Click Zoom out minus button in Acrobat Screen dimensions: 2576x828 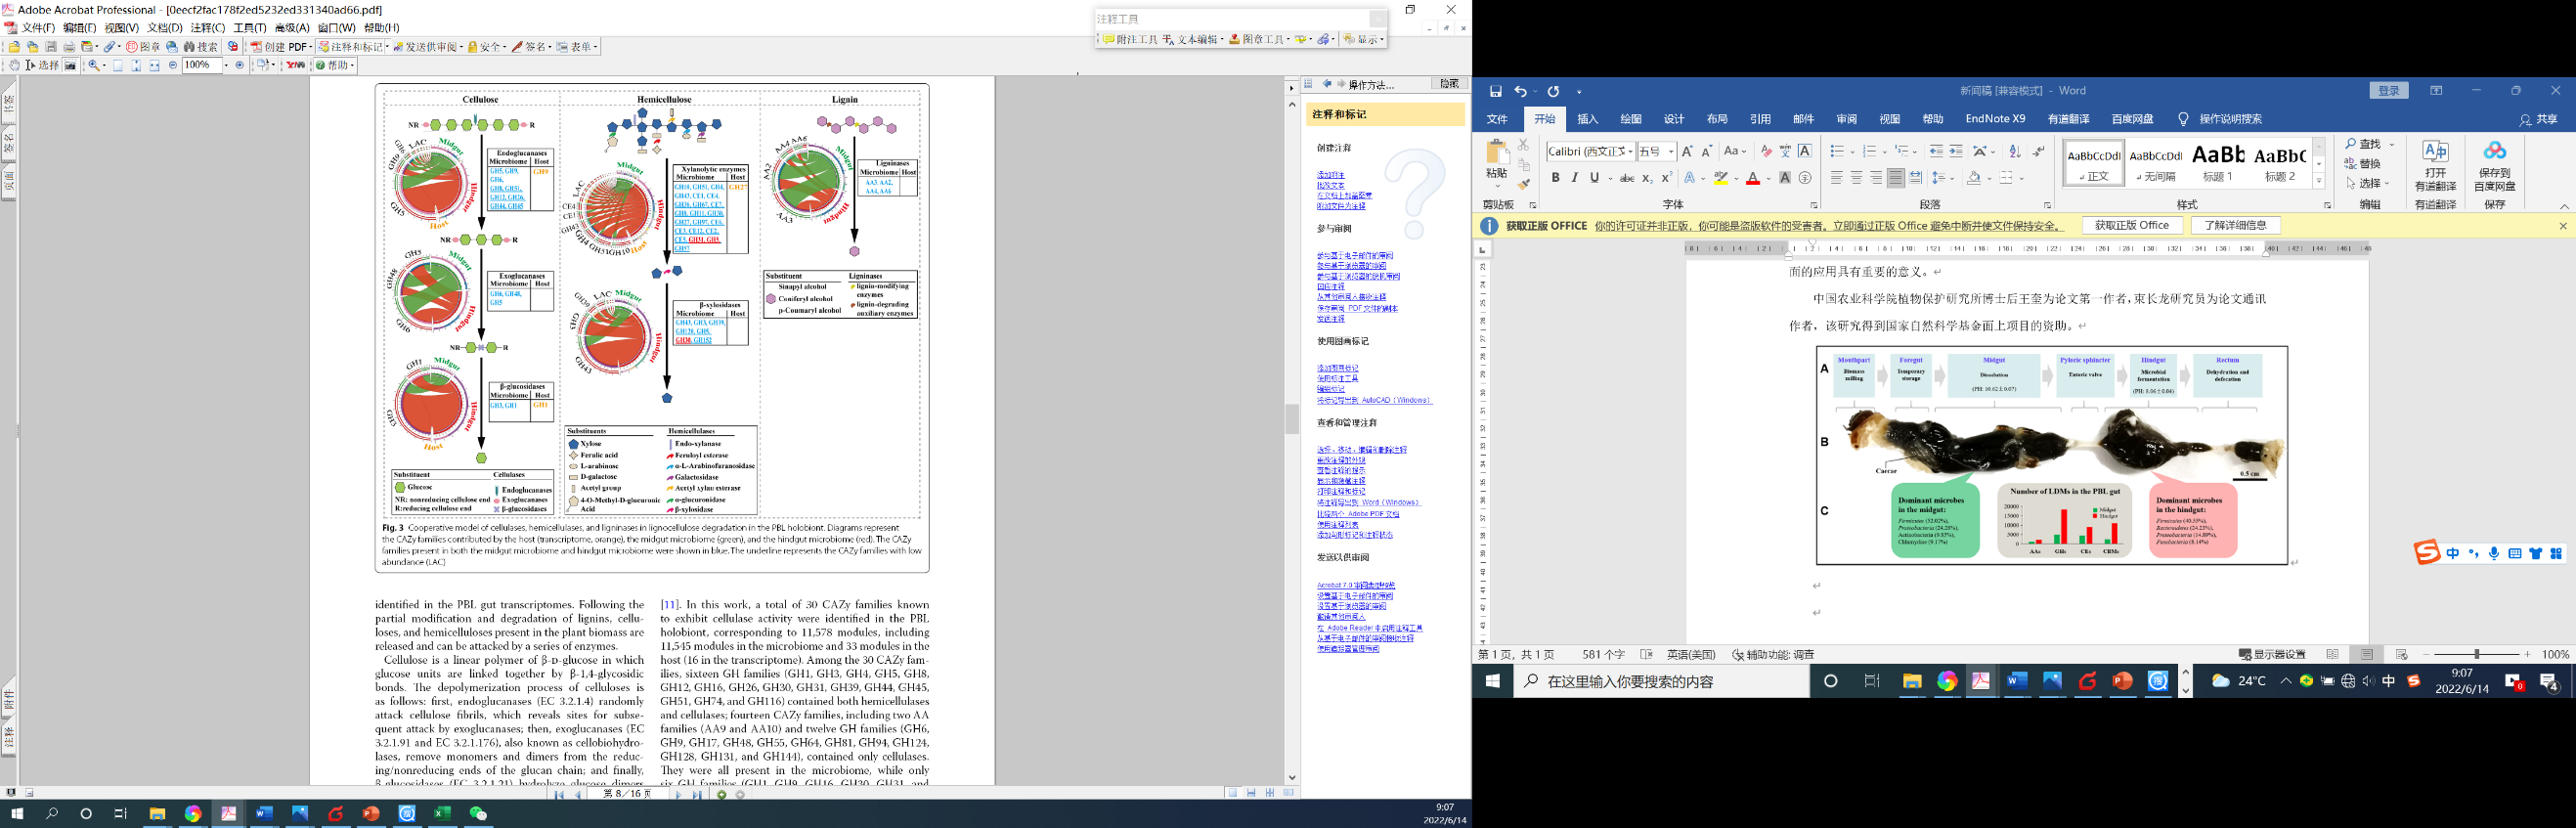click(x=173, y=65)
